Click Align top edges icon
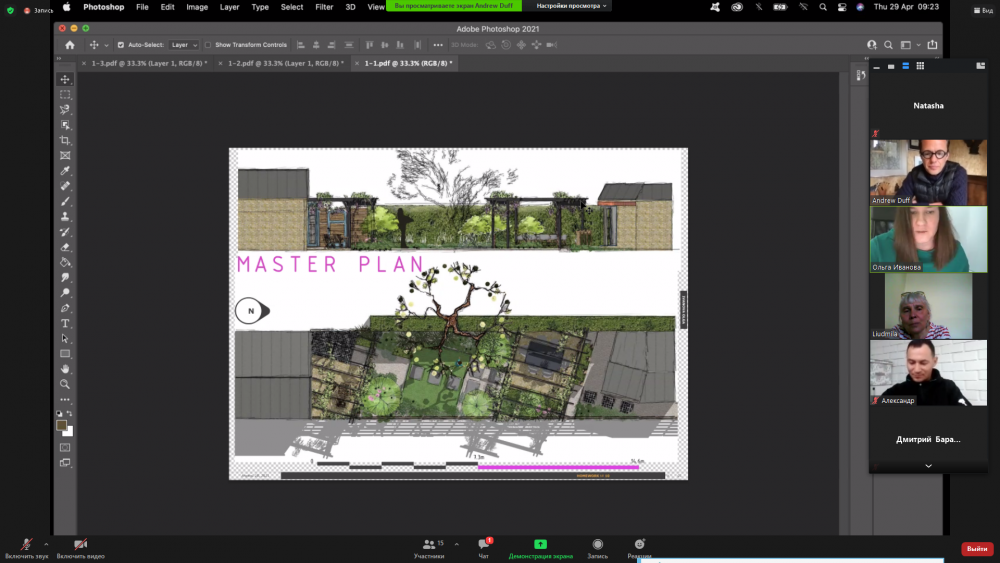This screenshot has height=563, width=1000. pyautogui.click(x=369, y=45)
